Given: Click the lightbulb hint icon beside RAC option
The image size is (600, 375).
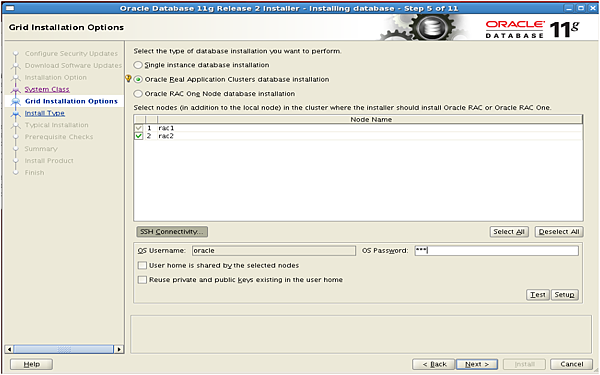Looking at the screenshot, I should coord(128,78).
